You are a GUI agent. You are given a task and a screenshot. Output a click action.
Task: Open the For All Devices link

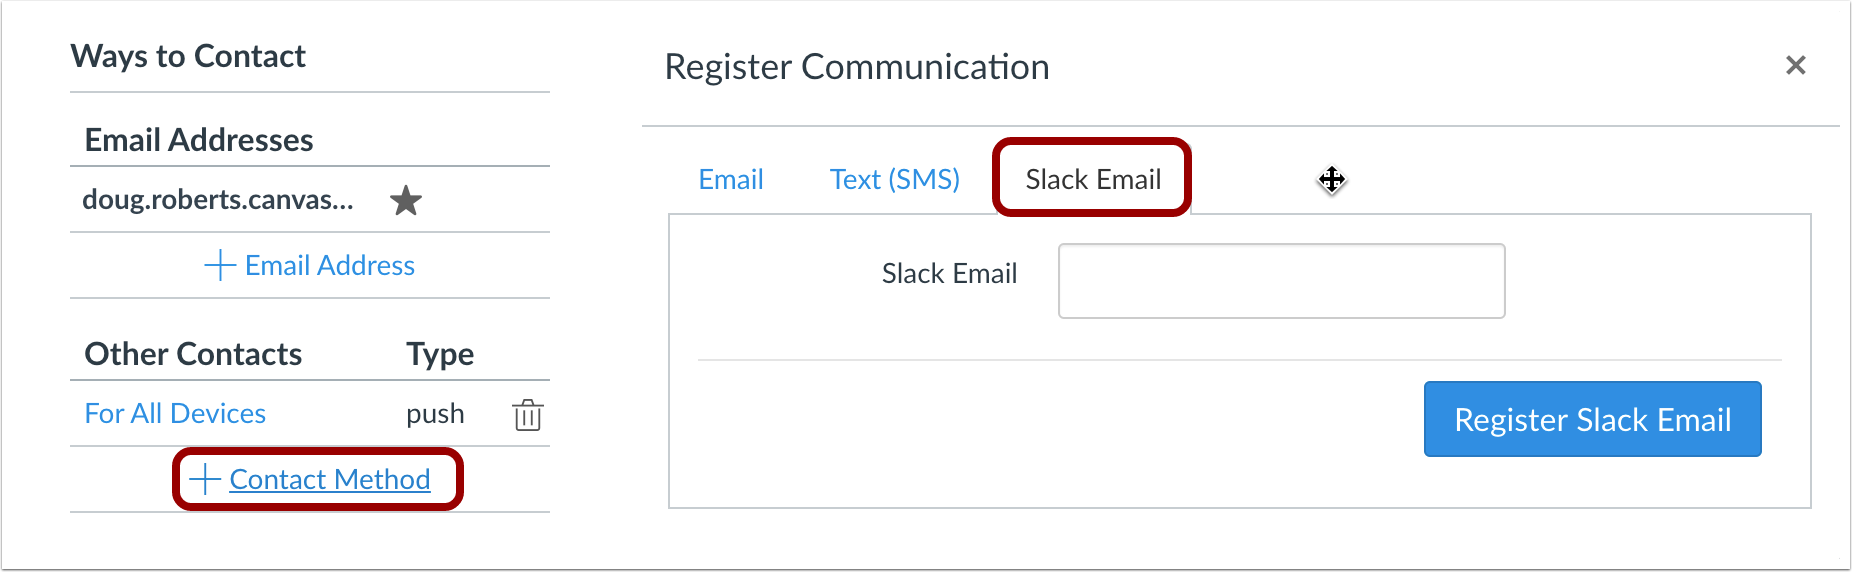[x=175, y=413]
